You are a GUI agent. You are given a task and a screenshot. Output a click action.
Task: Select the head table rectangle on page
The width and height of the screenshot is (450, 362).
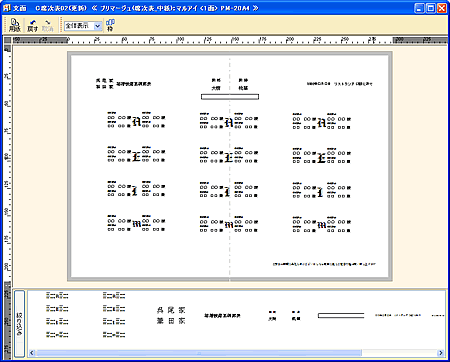230,97
